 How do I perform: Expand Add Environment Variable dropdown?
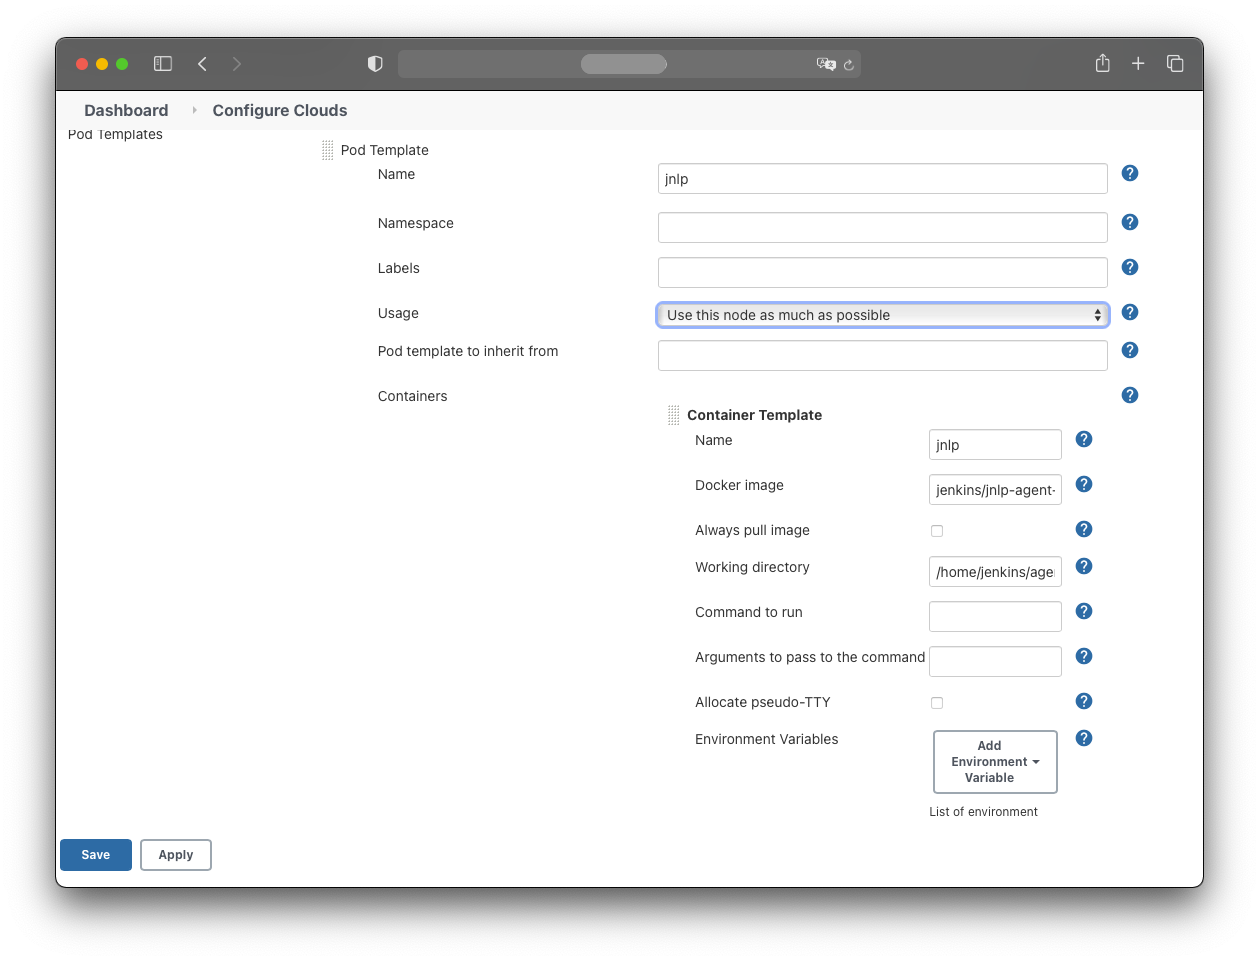(x=994, y=762)
